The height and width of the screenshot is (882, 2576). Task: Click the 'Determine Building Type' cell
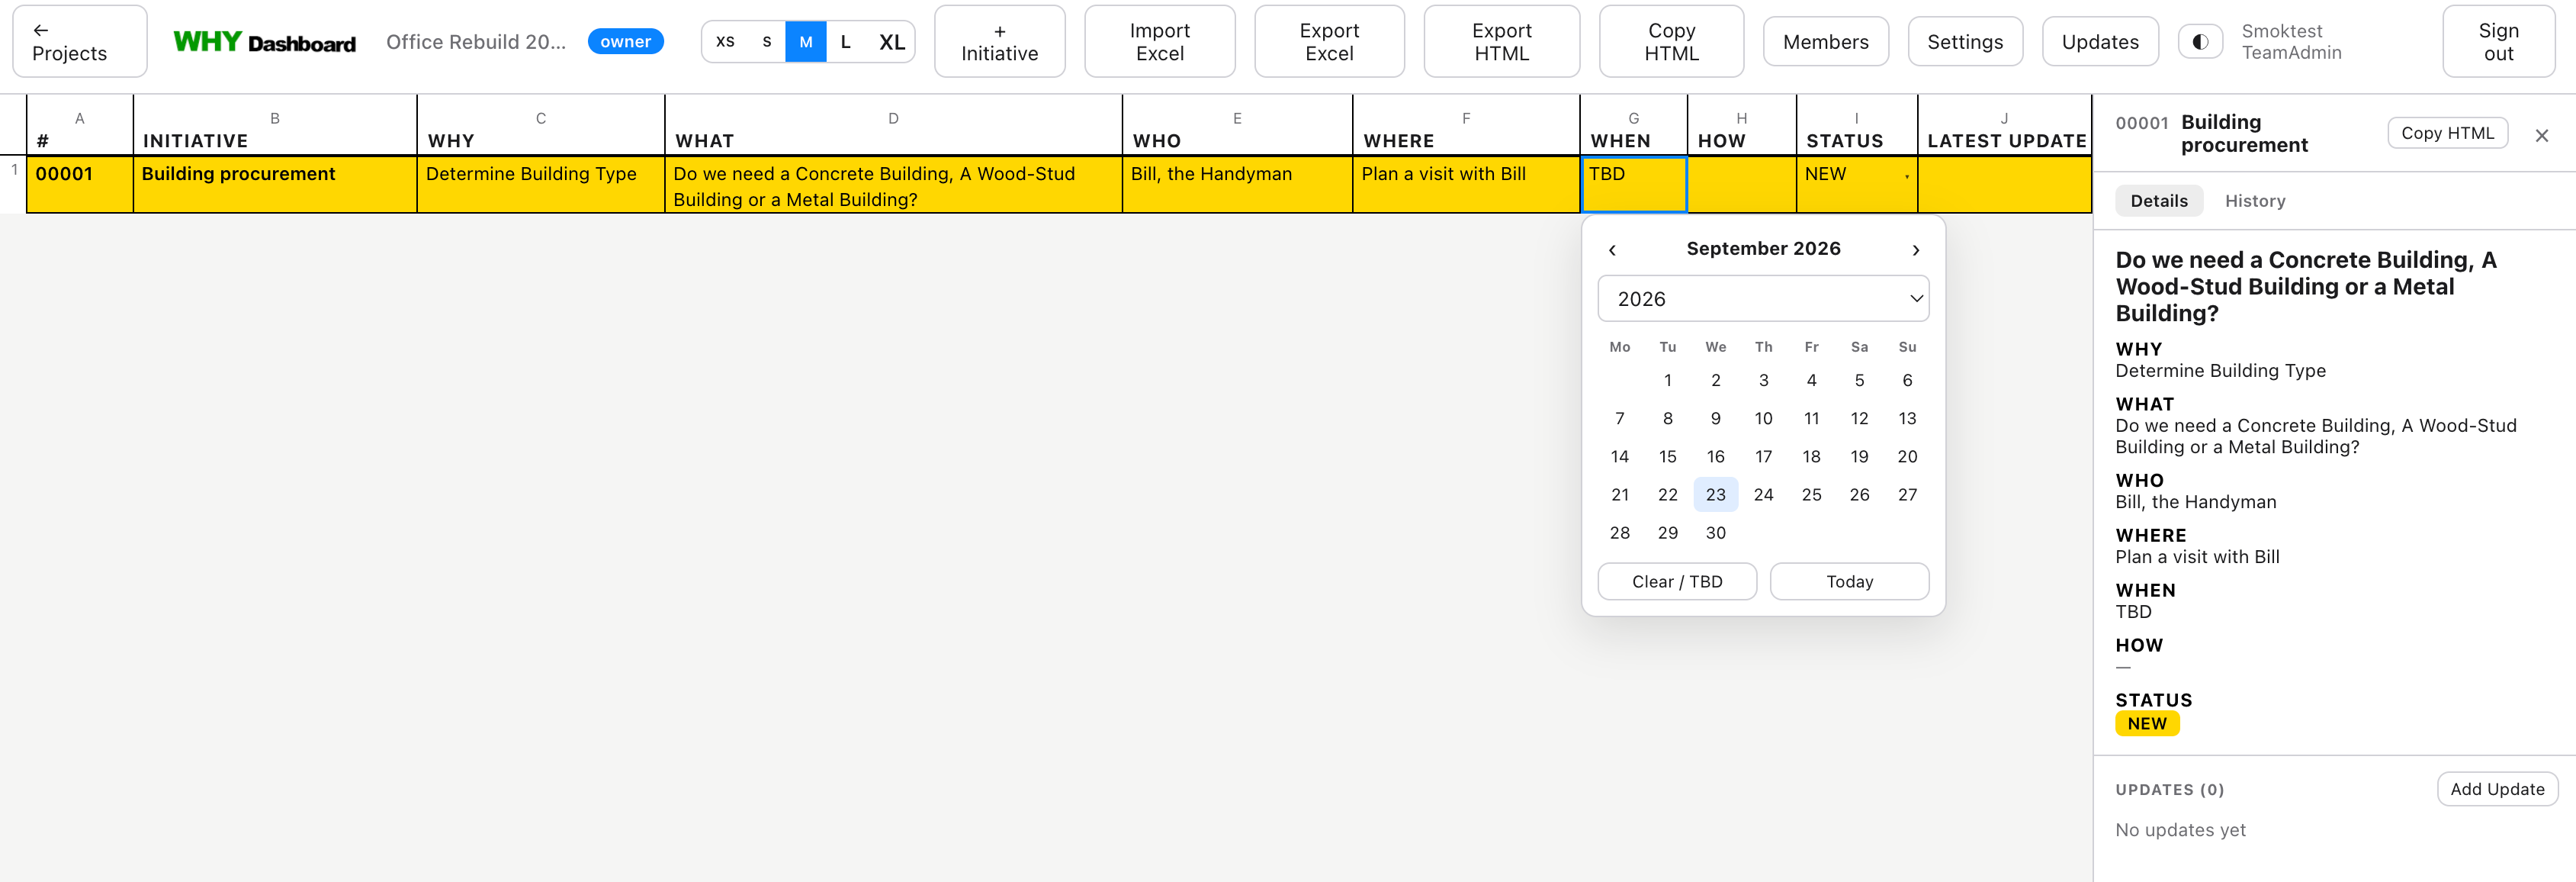point(540,184)
